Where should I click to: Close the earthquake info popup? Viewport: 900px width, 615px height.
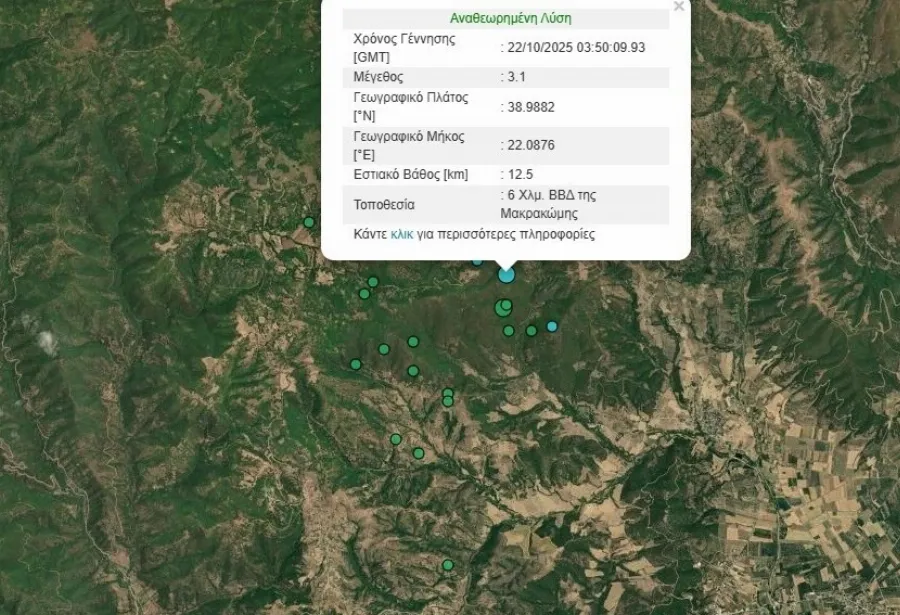point(679,7)
